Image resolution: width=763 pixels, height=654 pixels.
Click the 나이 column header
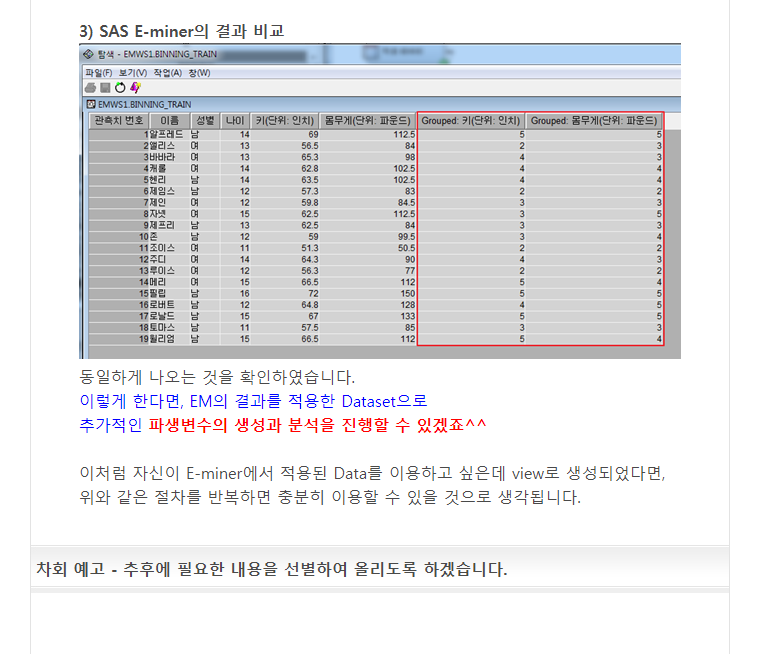235,121
